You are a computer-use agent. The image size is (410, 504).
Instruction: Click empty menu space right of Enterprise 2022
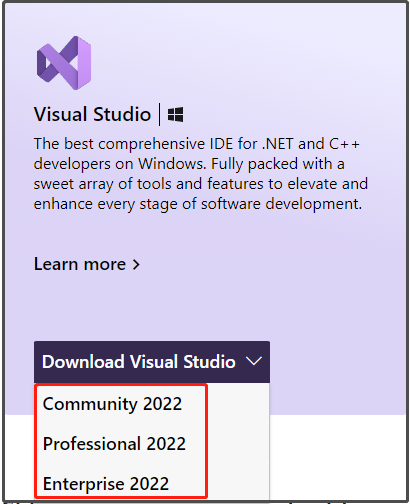point(238,484)
